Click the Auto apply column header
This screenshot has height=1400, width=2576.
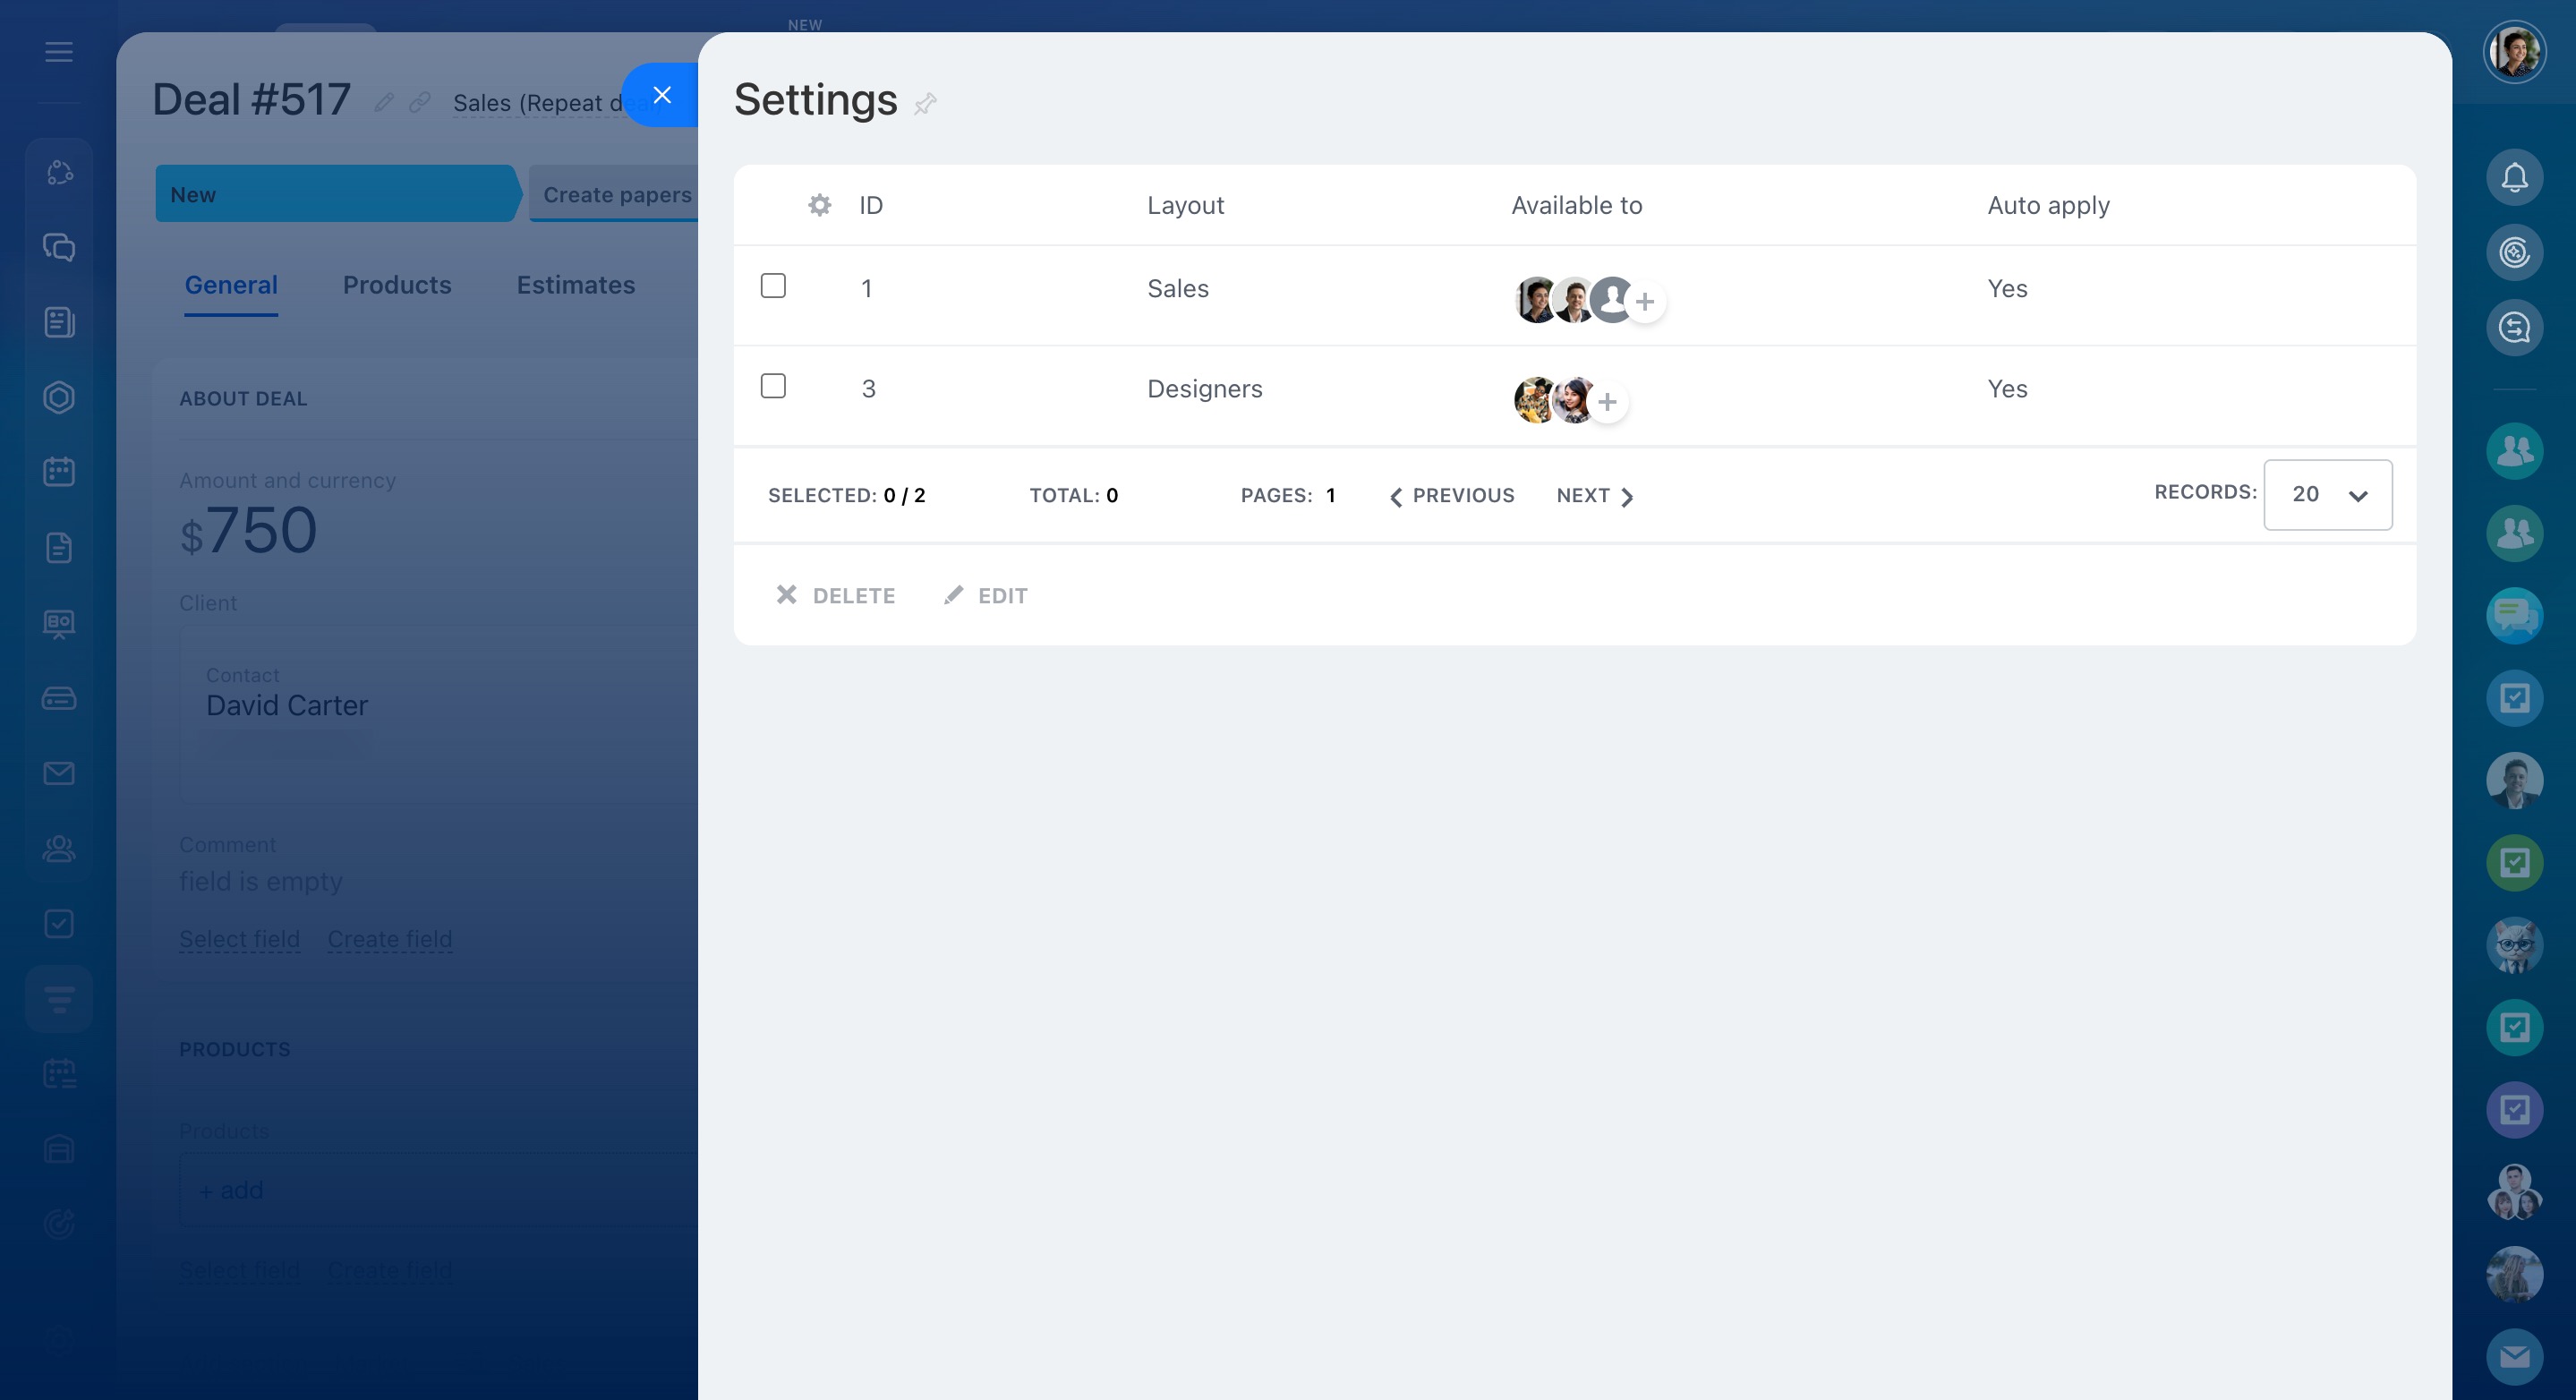point(2048,205)
